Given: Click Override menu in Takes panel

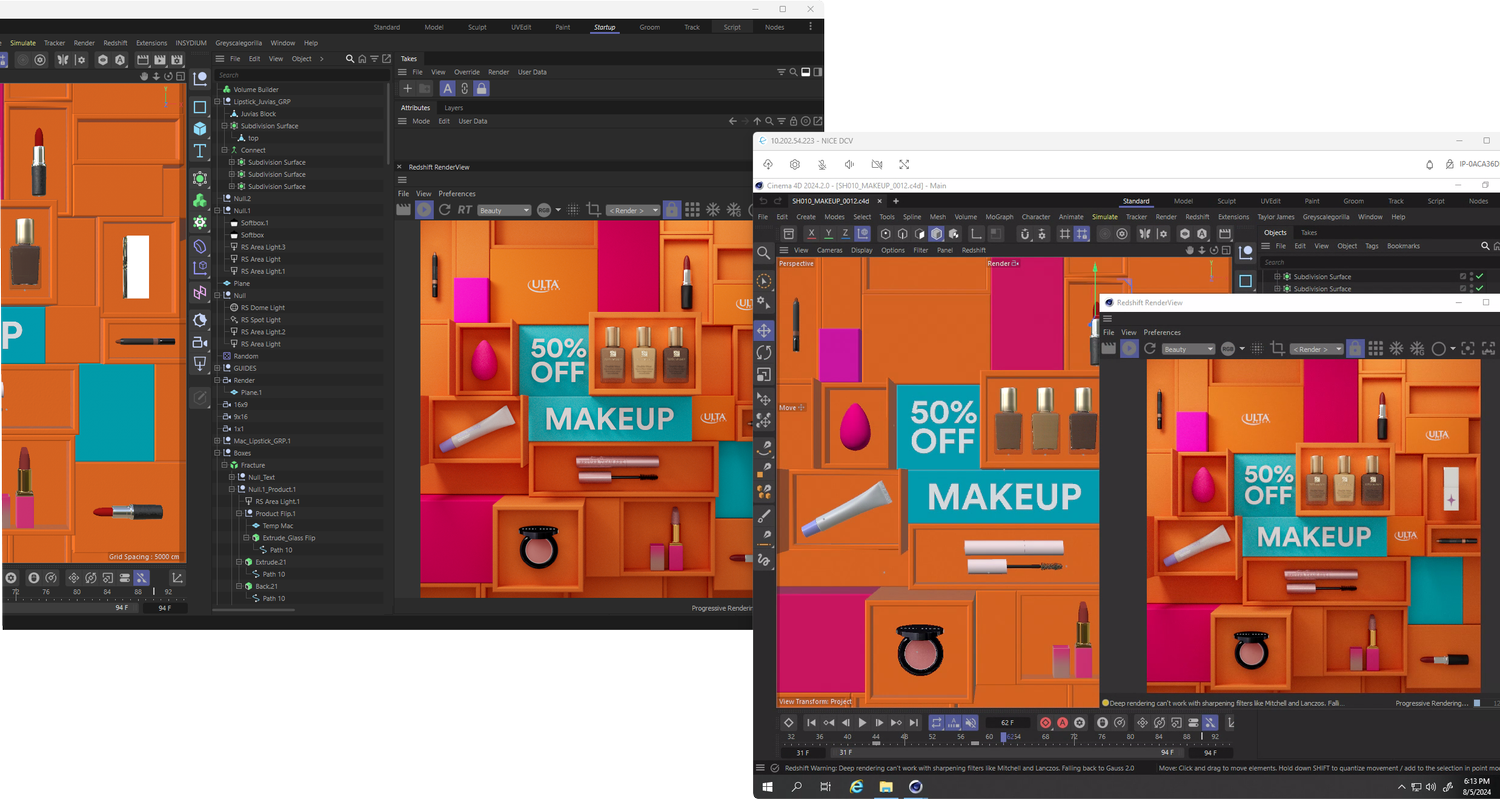Looking at the screenshot, I should [x=467, y=72].
